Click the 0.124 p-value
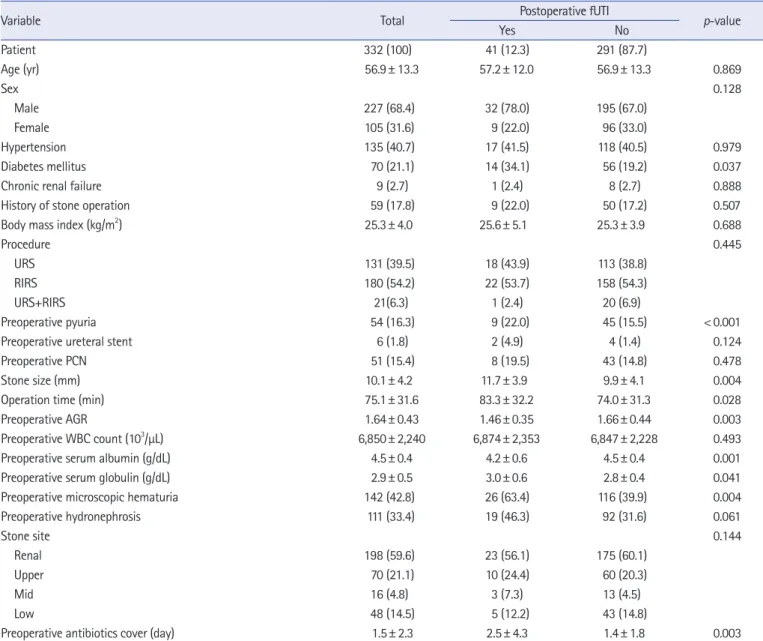This screenshot has height=641, width=763. click(727, 342)
